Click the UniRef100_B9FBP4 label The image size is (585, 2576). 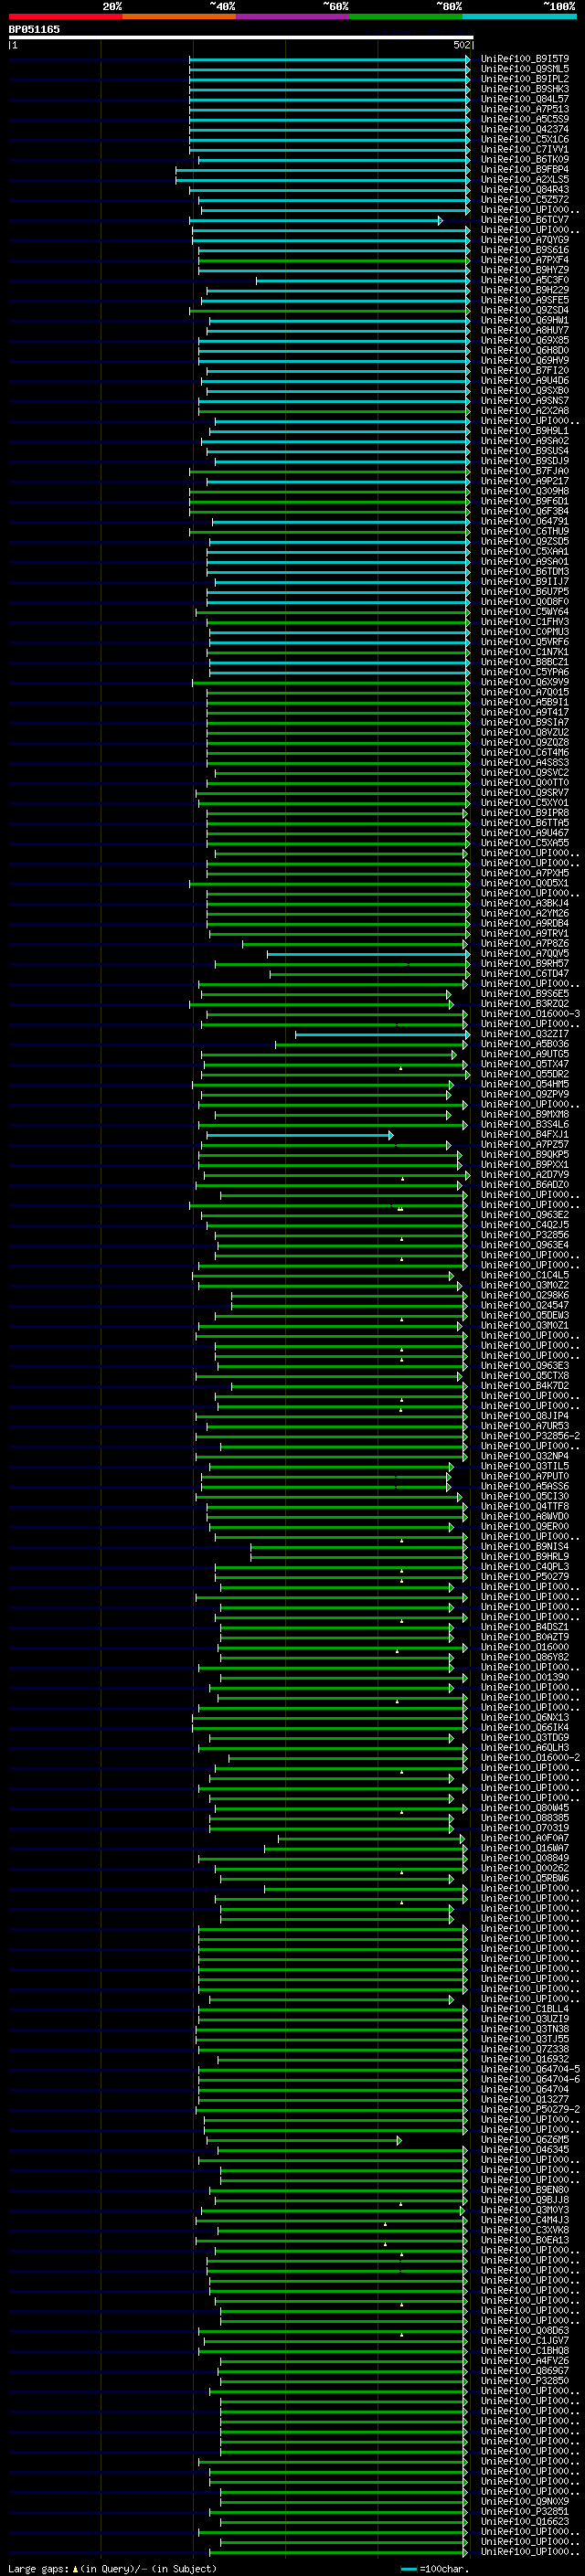(525, 170)
